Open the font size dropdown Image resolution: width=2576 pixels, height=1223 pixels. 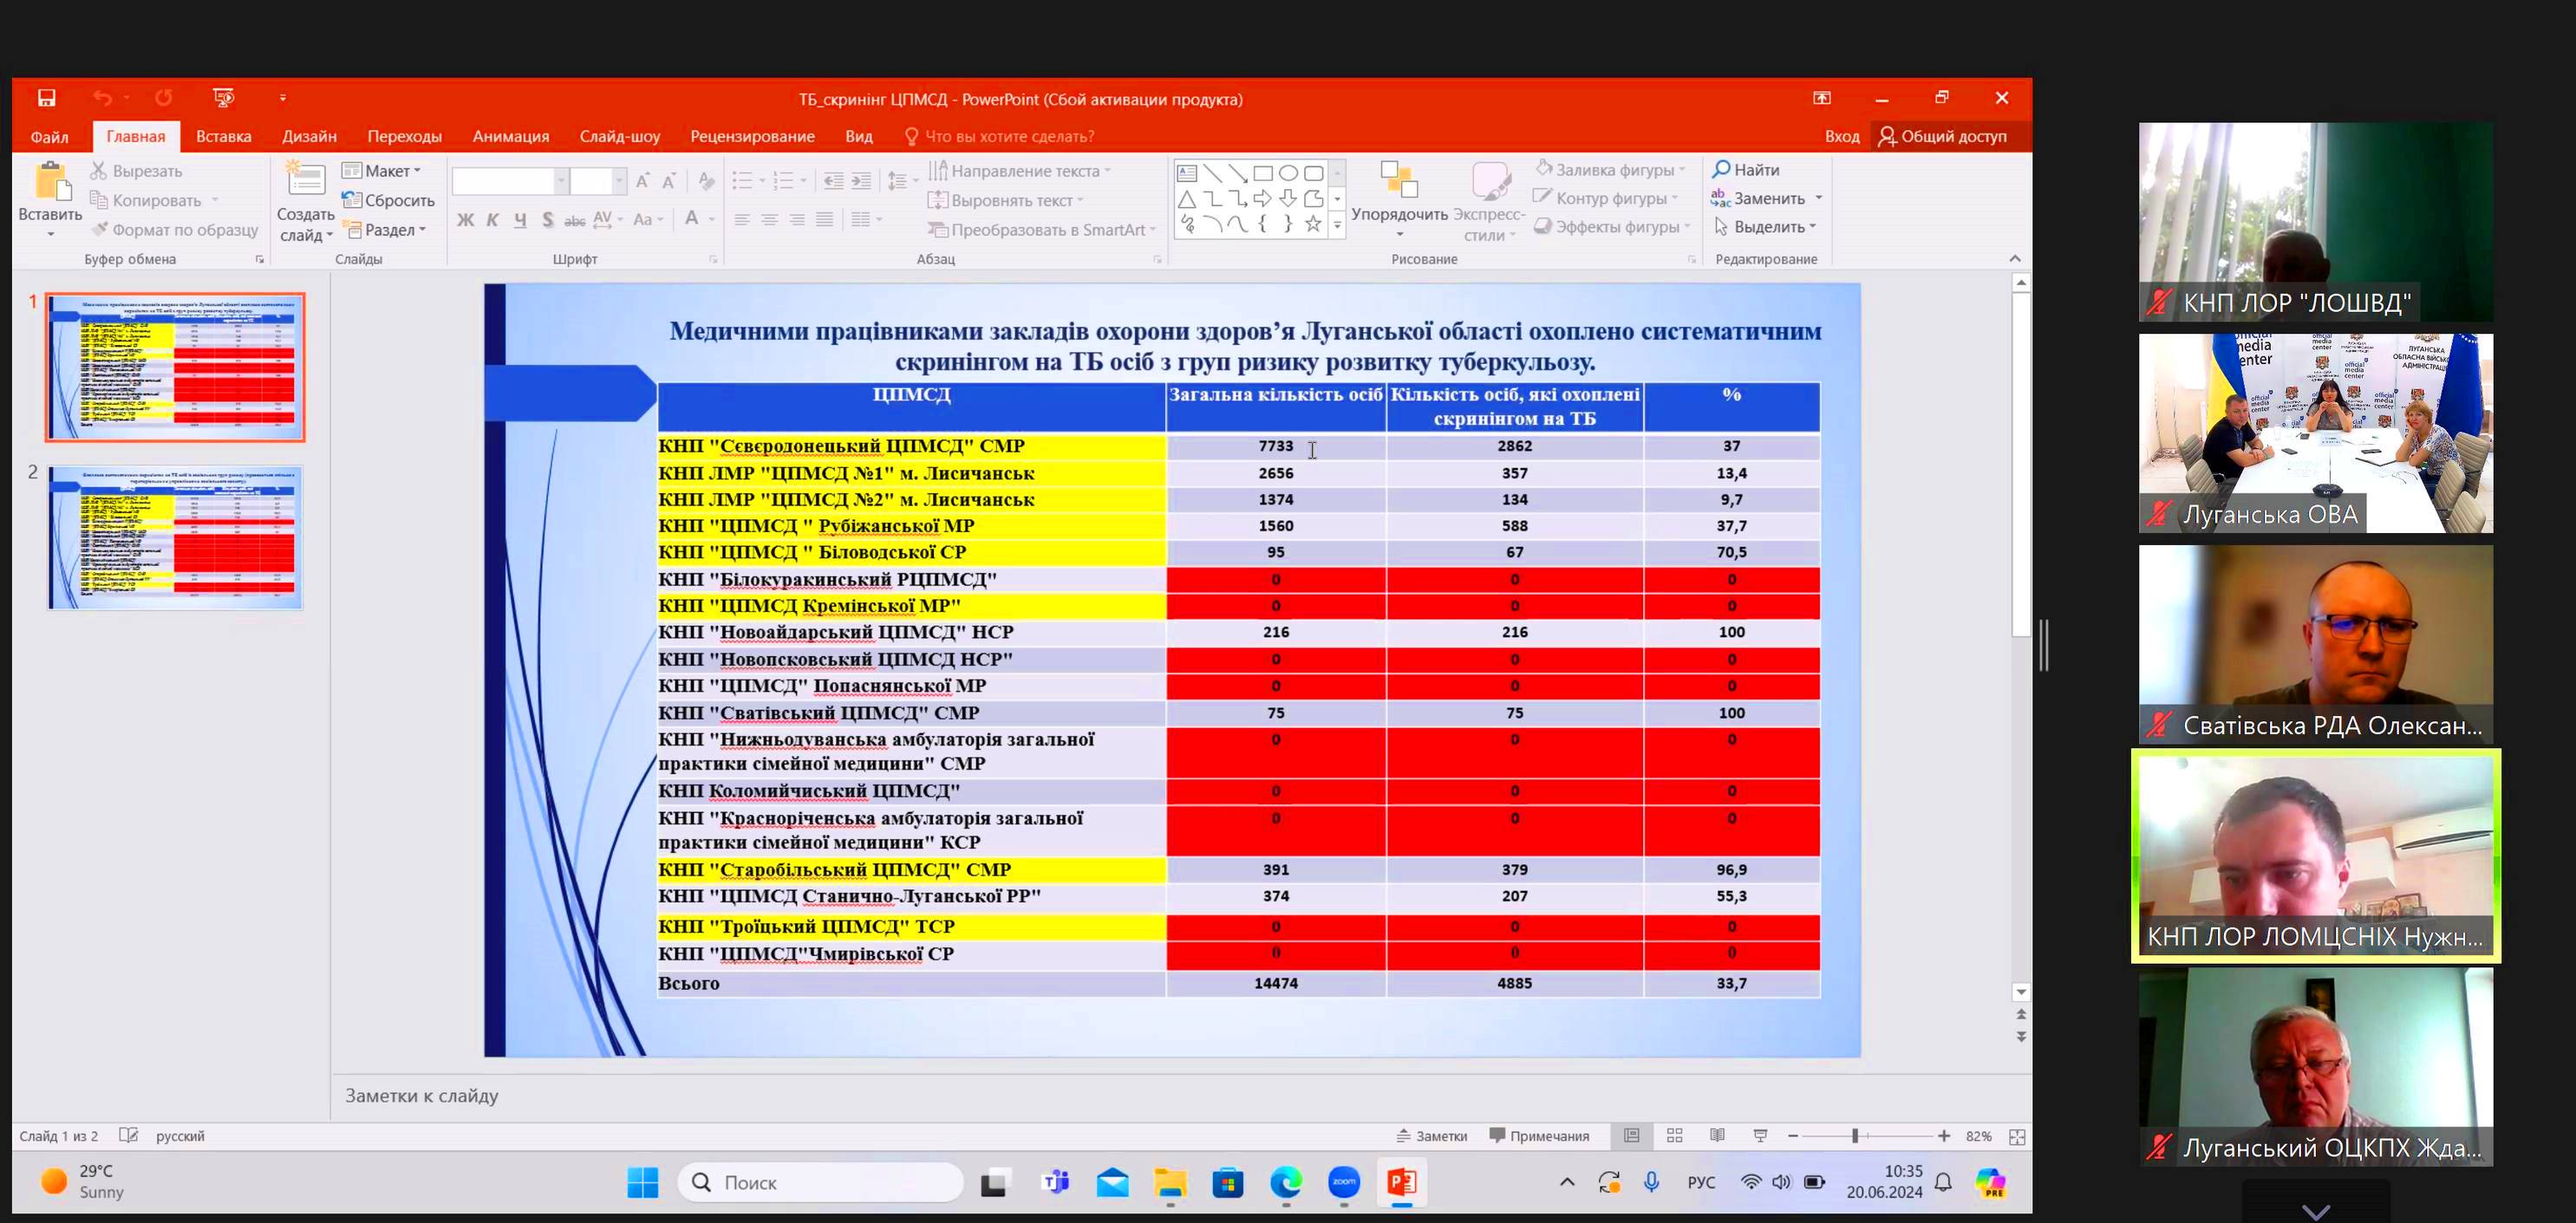click(619, 181)
